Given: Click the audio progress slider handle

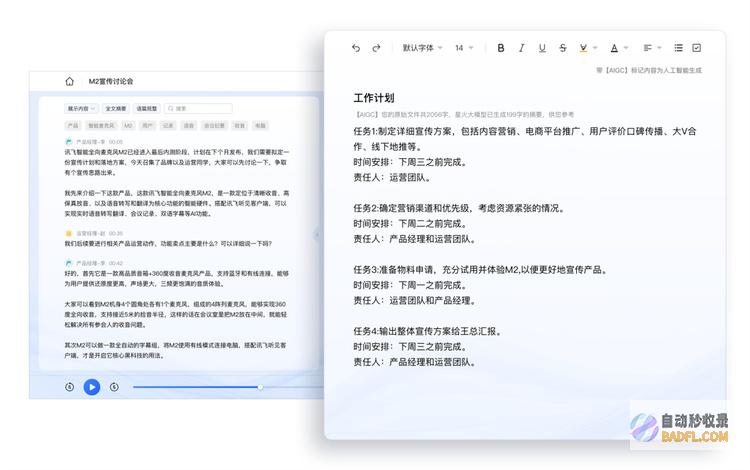Looking at the screenshot, I should 260,387.
